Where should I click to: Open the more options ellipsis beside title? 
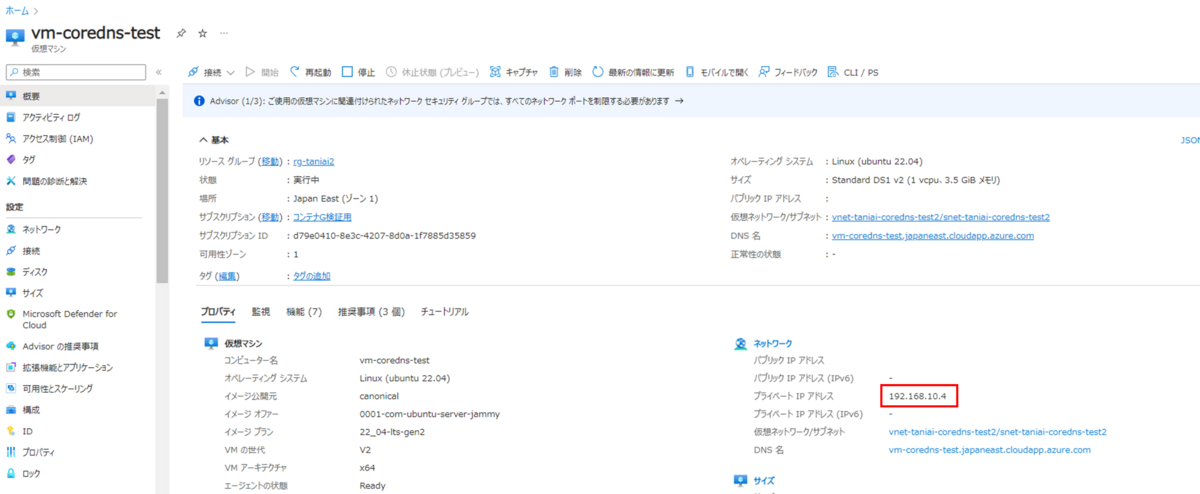(x=224, y=33)
